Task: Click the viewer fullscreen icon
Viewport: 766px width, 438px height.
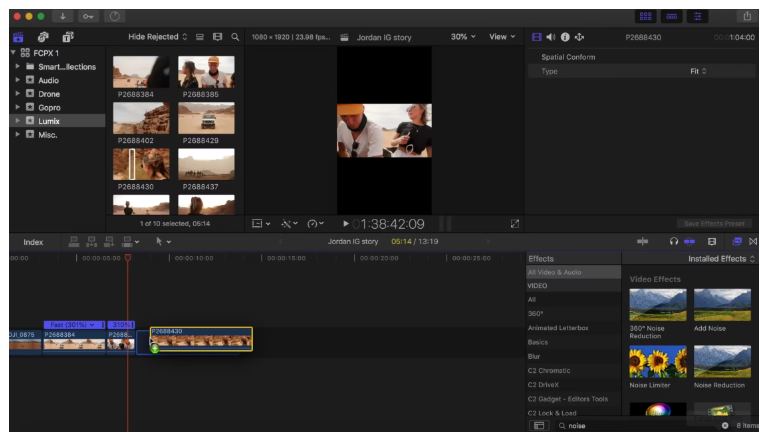Action: pyautogui.click(x=514, y=224)
